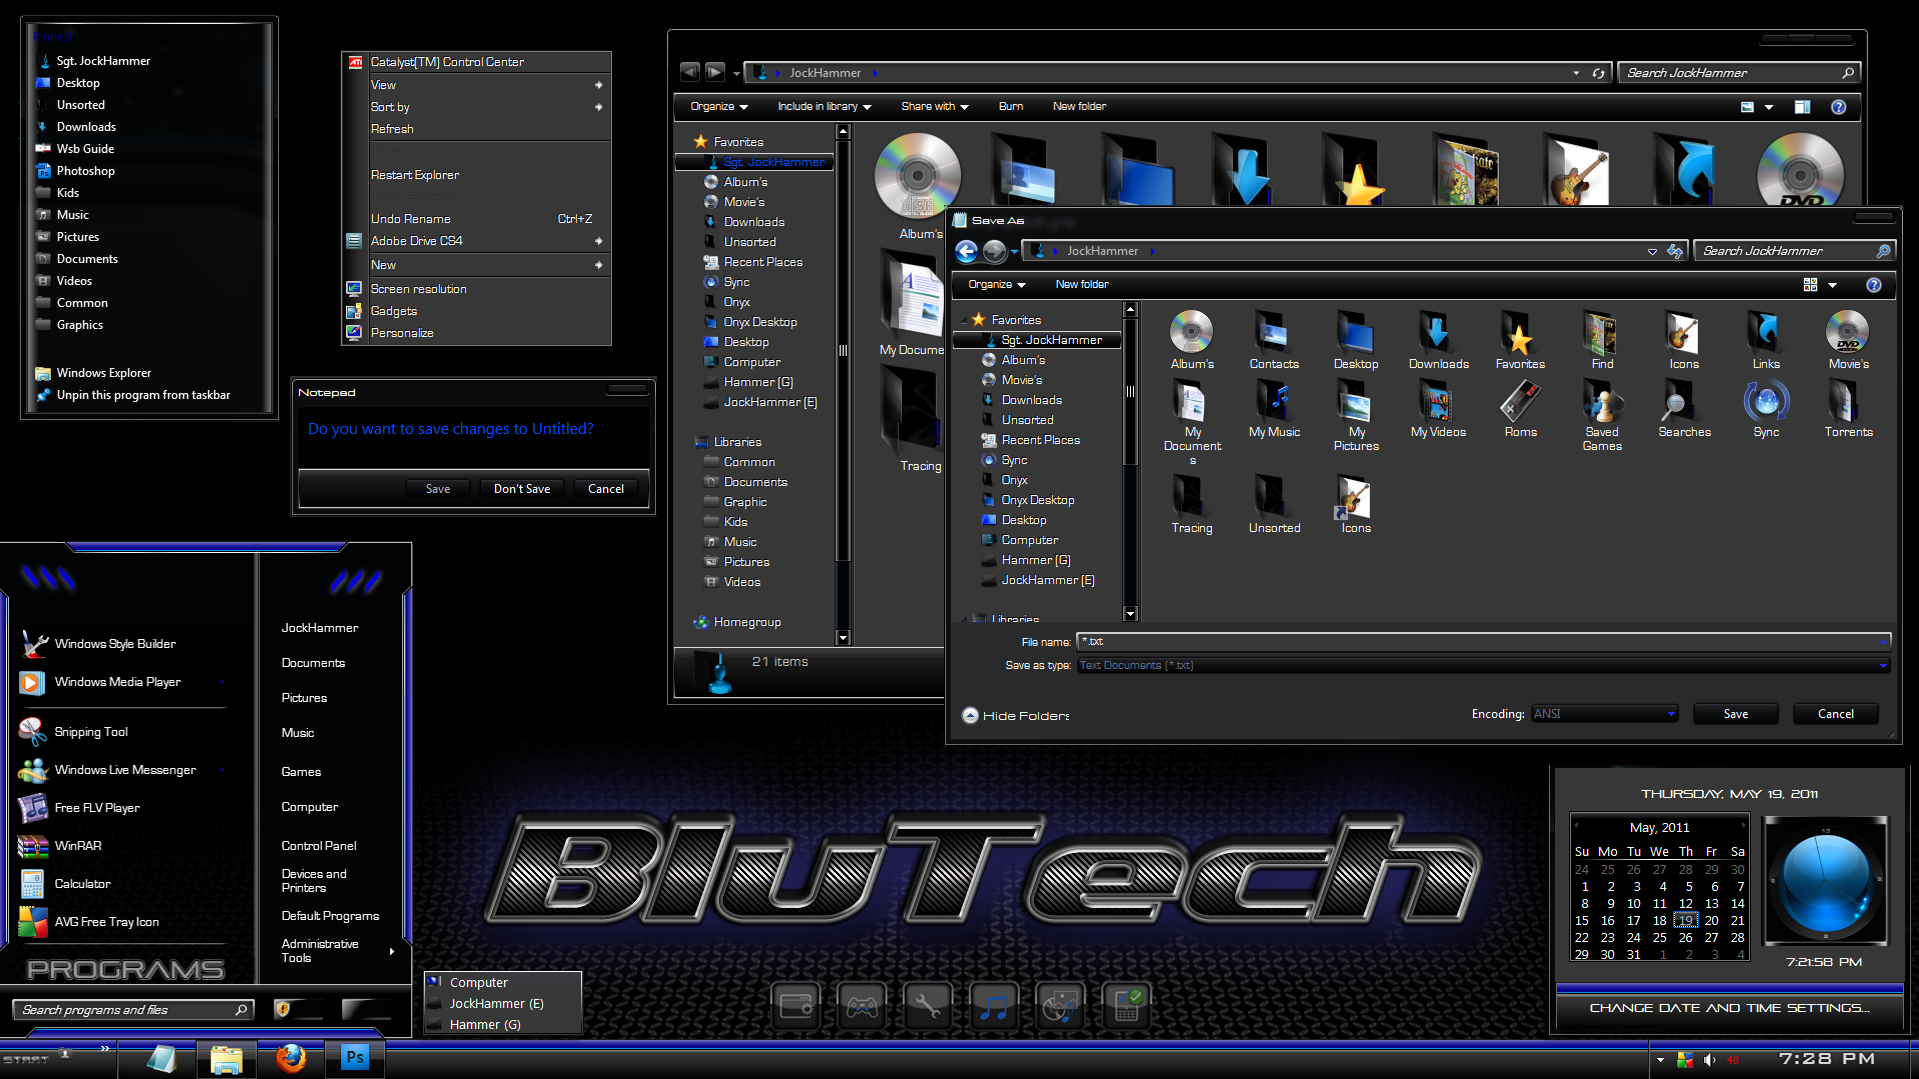The height and width of the screenshot is (1079, 1919).
Task: Open Devices and Printers in start menu
Action: (313, 881)
